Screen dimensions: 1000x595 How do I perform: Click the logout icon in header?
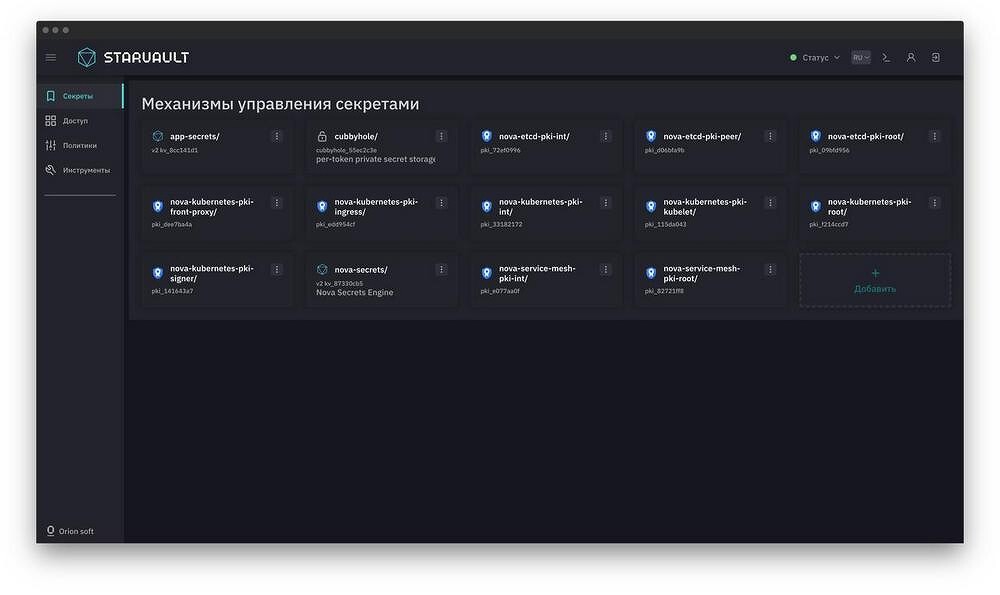pyautogui.click(x=936, y=57)
